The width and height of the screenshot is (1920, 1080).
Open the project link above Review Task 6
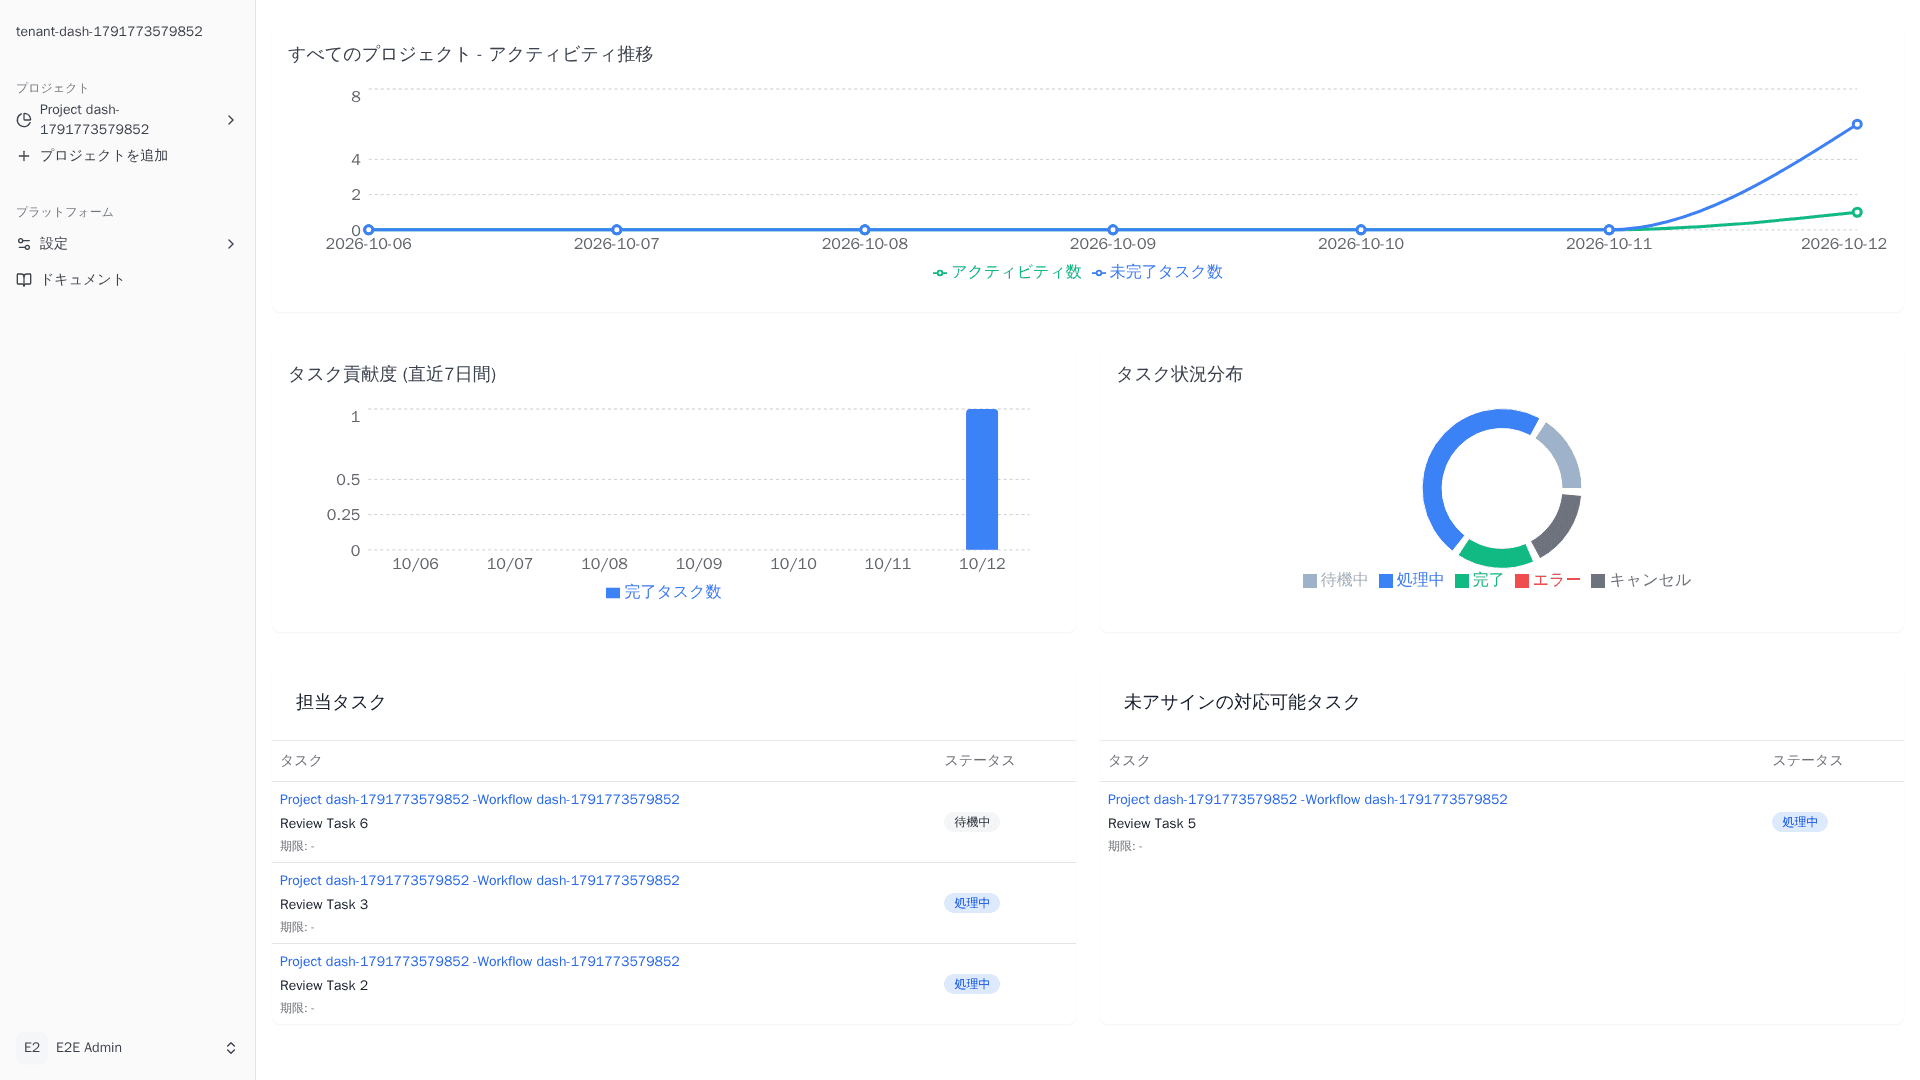[x=479, y=799]
